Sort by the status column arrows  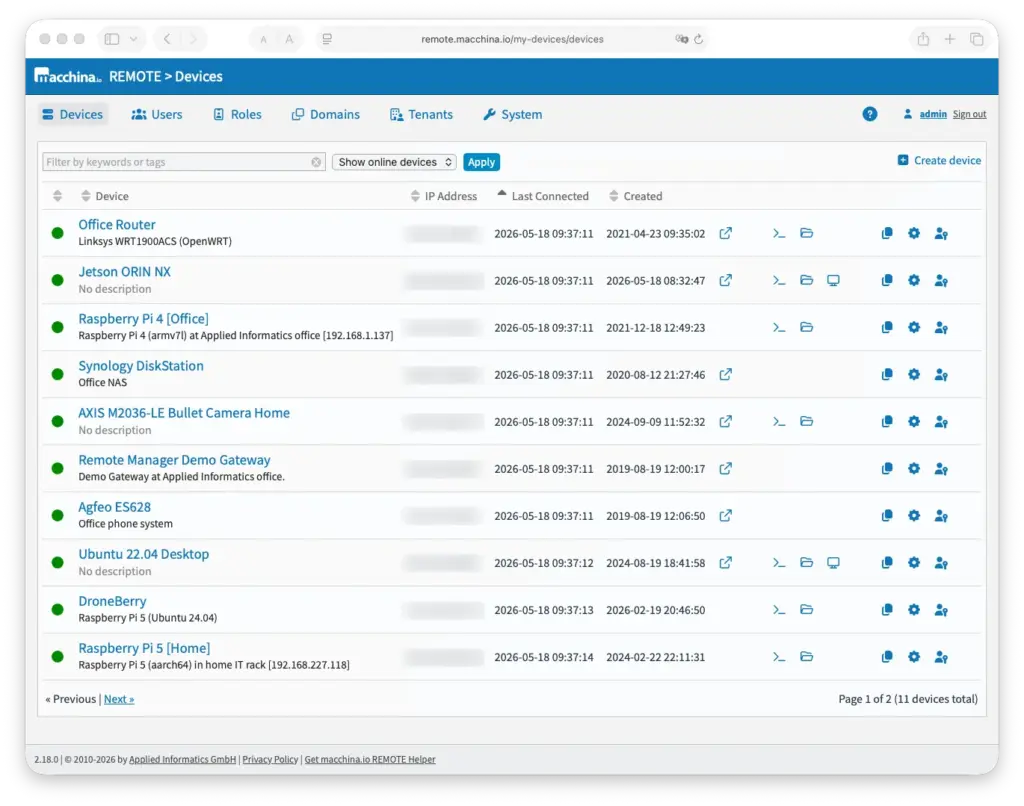pyautogui.click(x=57, y=196)
